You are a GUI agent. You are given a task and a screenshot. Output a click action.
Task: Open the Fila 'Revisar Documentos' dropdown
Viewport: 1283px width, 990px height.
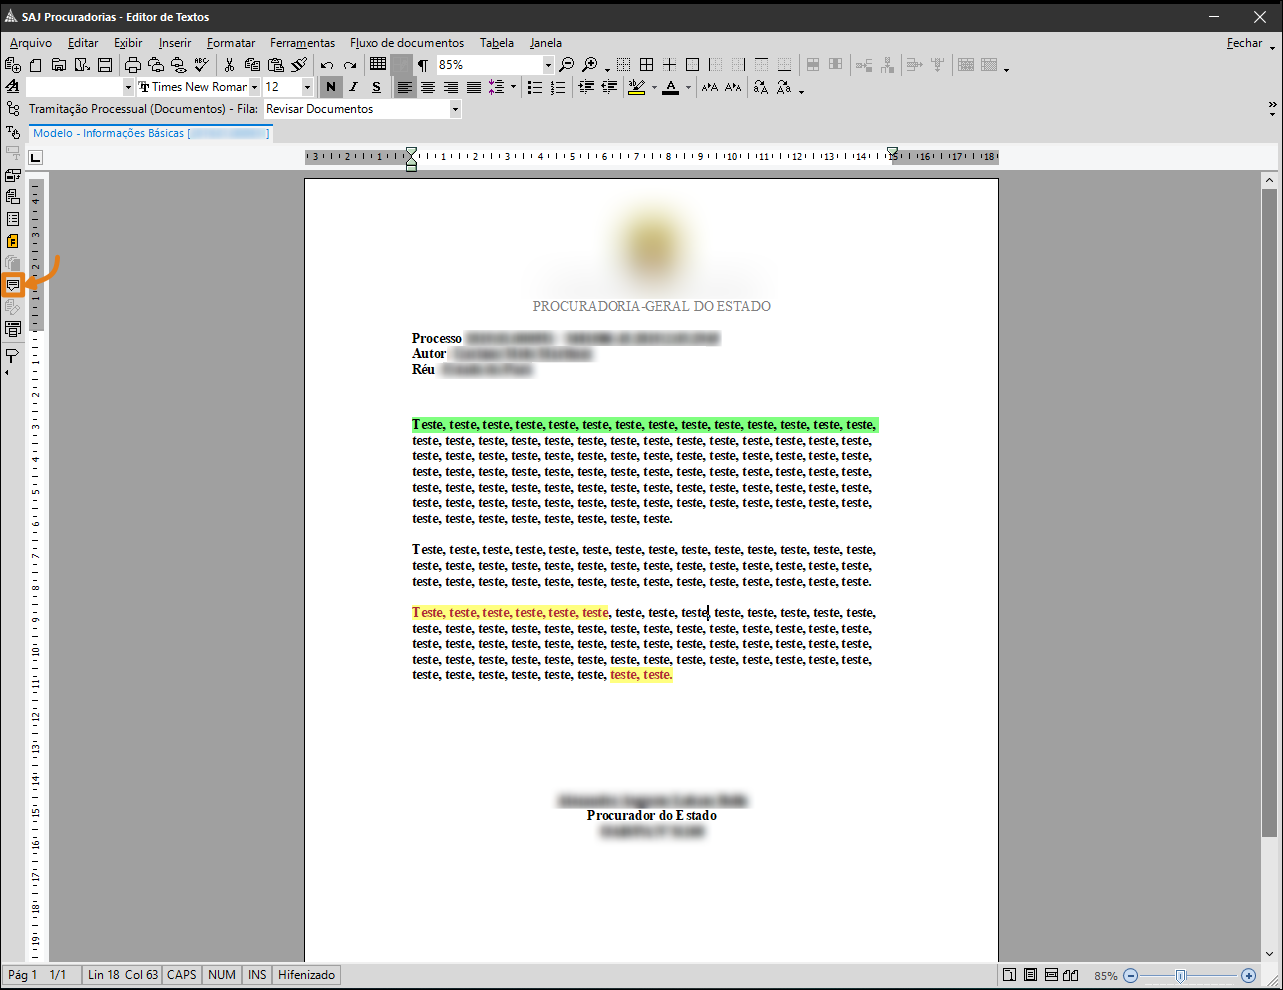coord(455,109)
